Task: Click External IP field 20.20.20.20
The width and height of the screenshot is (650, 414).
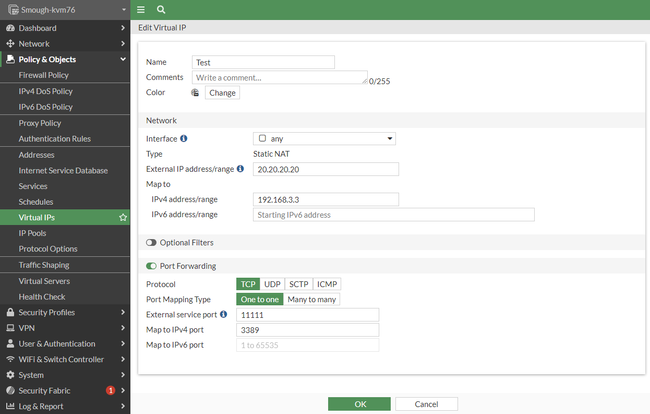Action: pyautogui.click(x=326, y=169)
